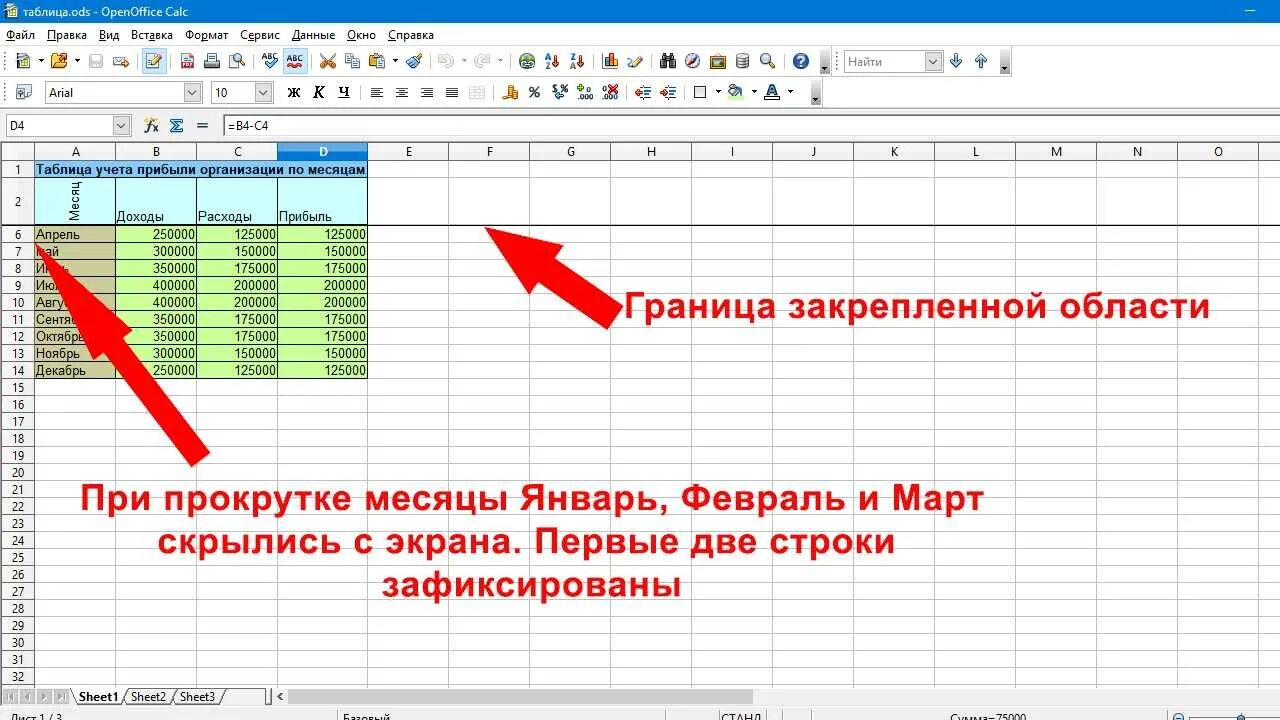
Task: Expand the font size 10 dropdown
Action: (x=264, y=92)
